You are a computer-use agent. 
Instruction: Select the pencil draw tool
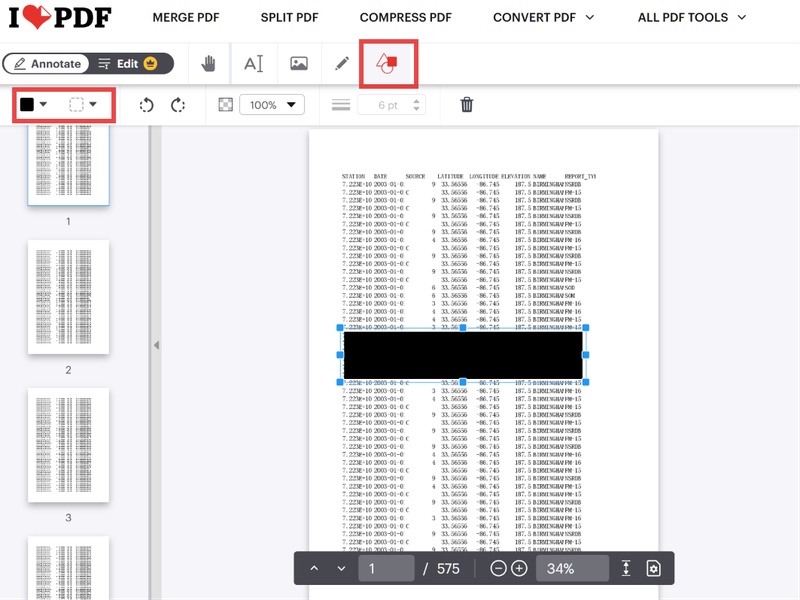tap(342, 64)
